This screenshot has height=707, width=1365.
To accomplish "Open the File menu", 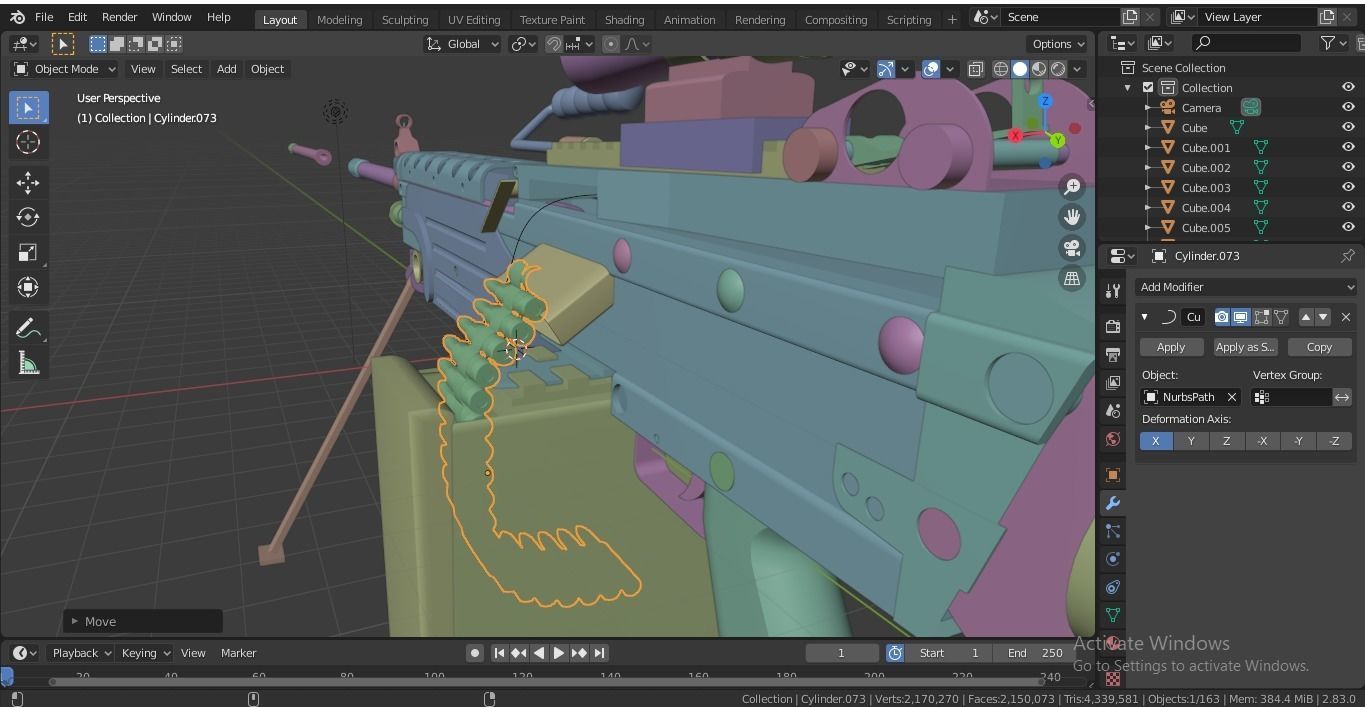I will click(44, 17).
